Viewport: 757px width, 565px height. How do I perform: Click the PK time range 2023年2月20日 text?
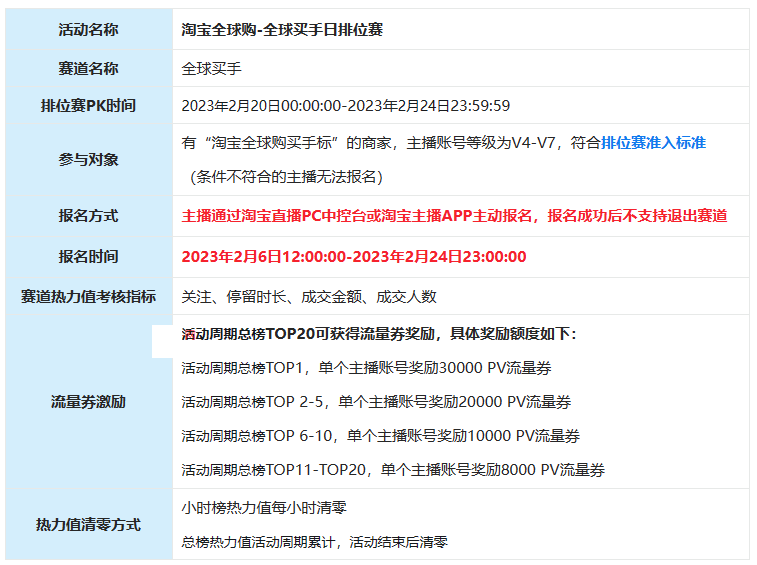click(x=346, y=105)
